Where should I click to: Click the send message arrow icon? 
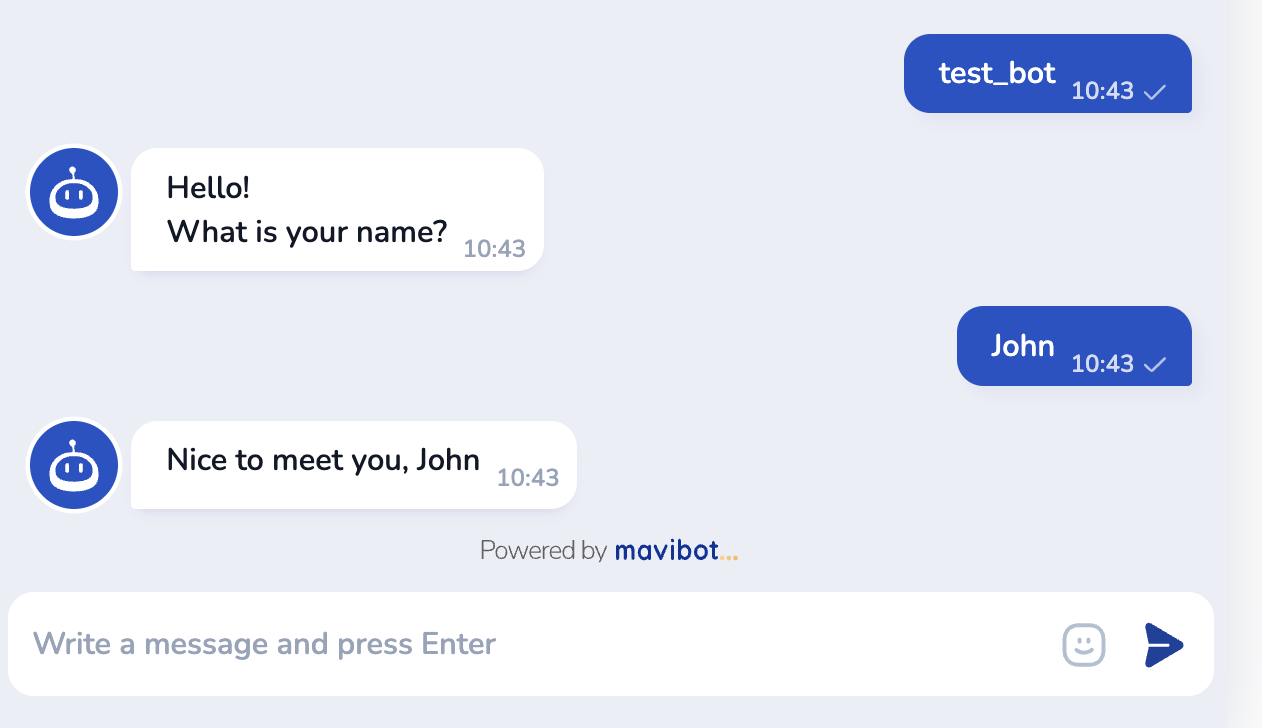1163,645
